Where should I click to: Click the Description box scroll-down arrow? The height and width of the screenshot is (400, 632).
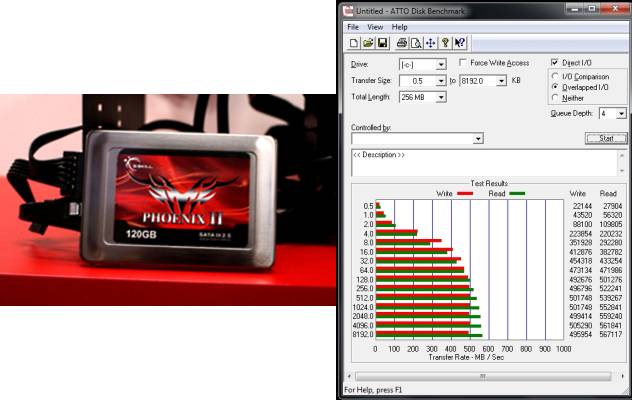(x=622, y=171)
